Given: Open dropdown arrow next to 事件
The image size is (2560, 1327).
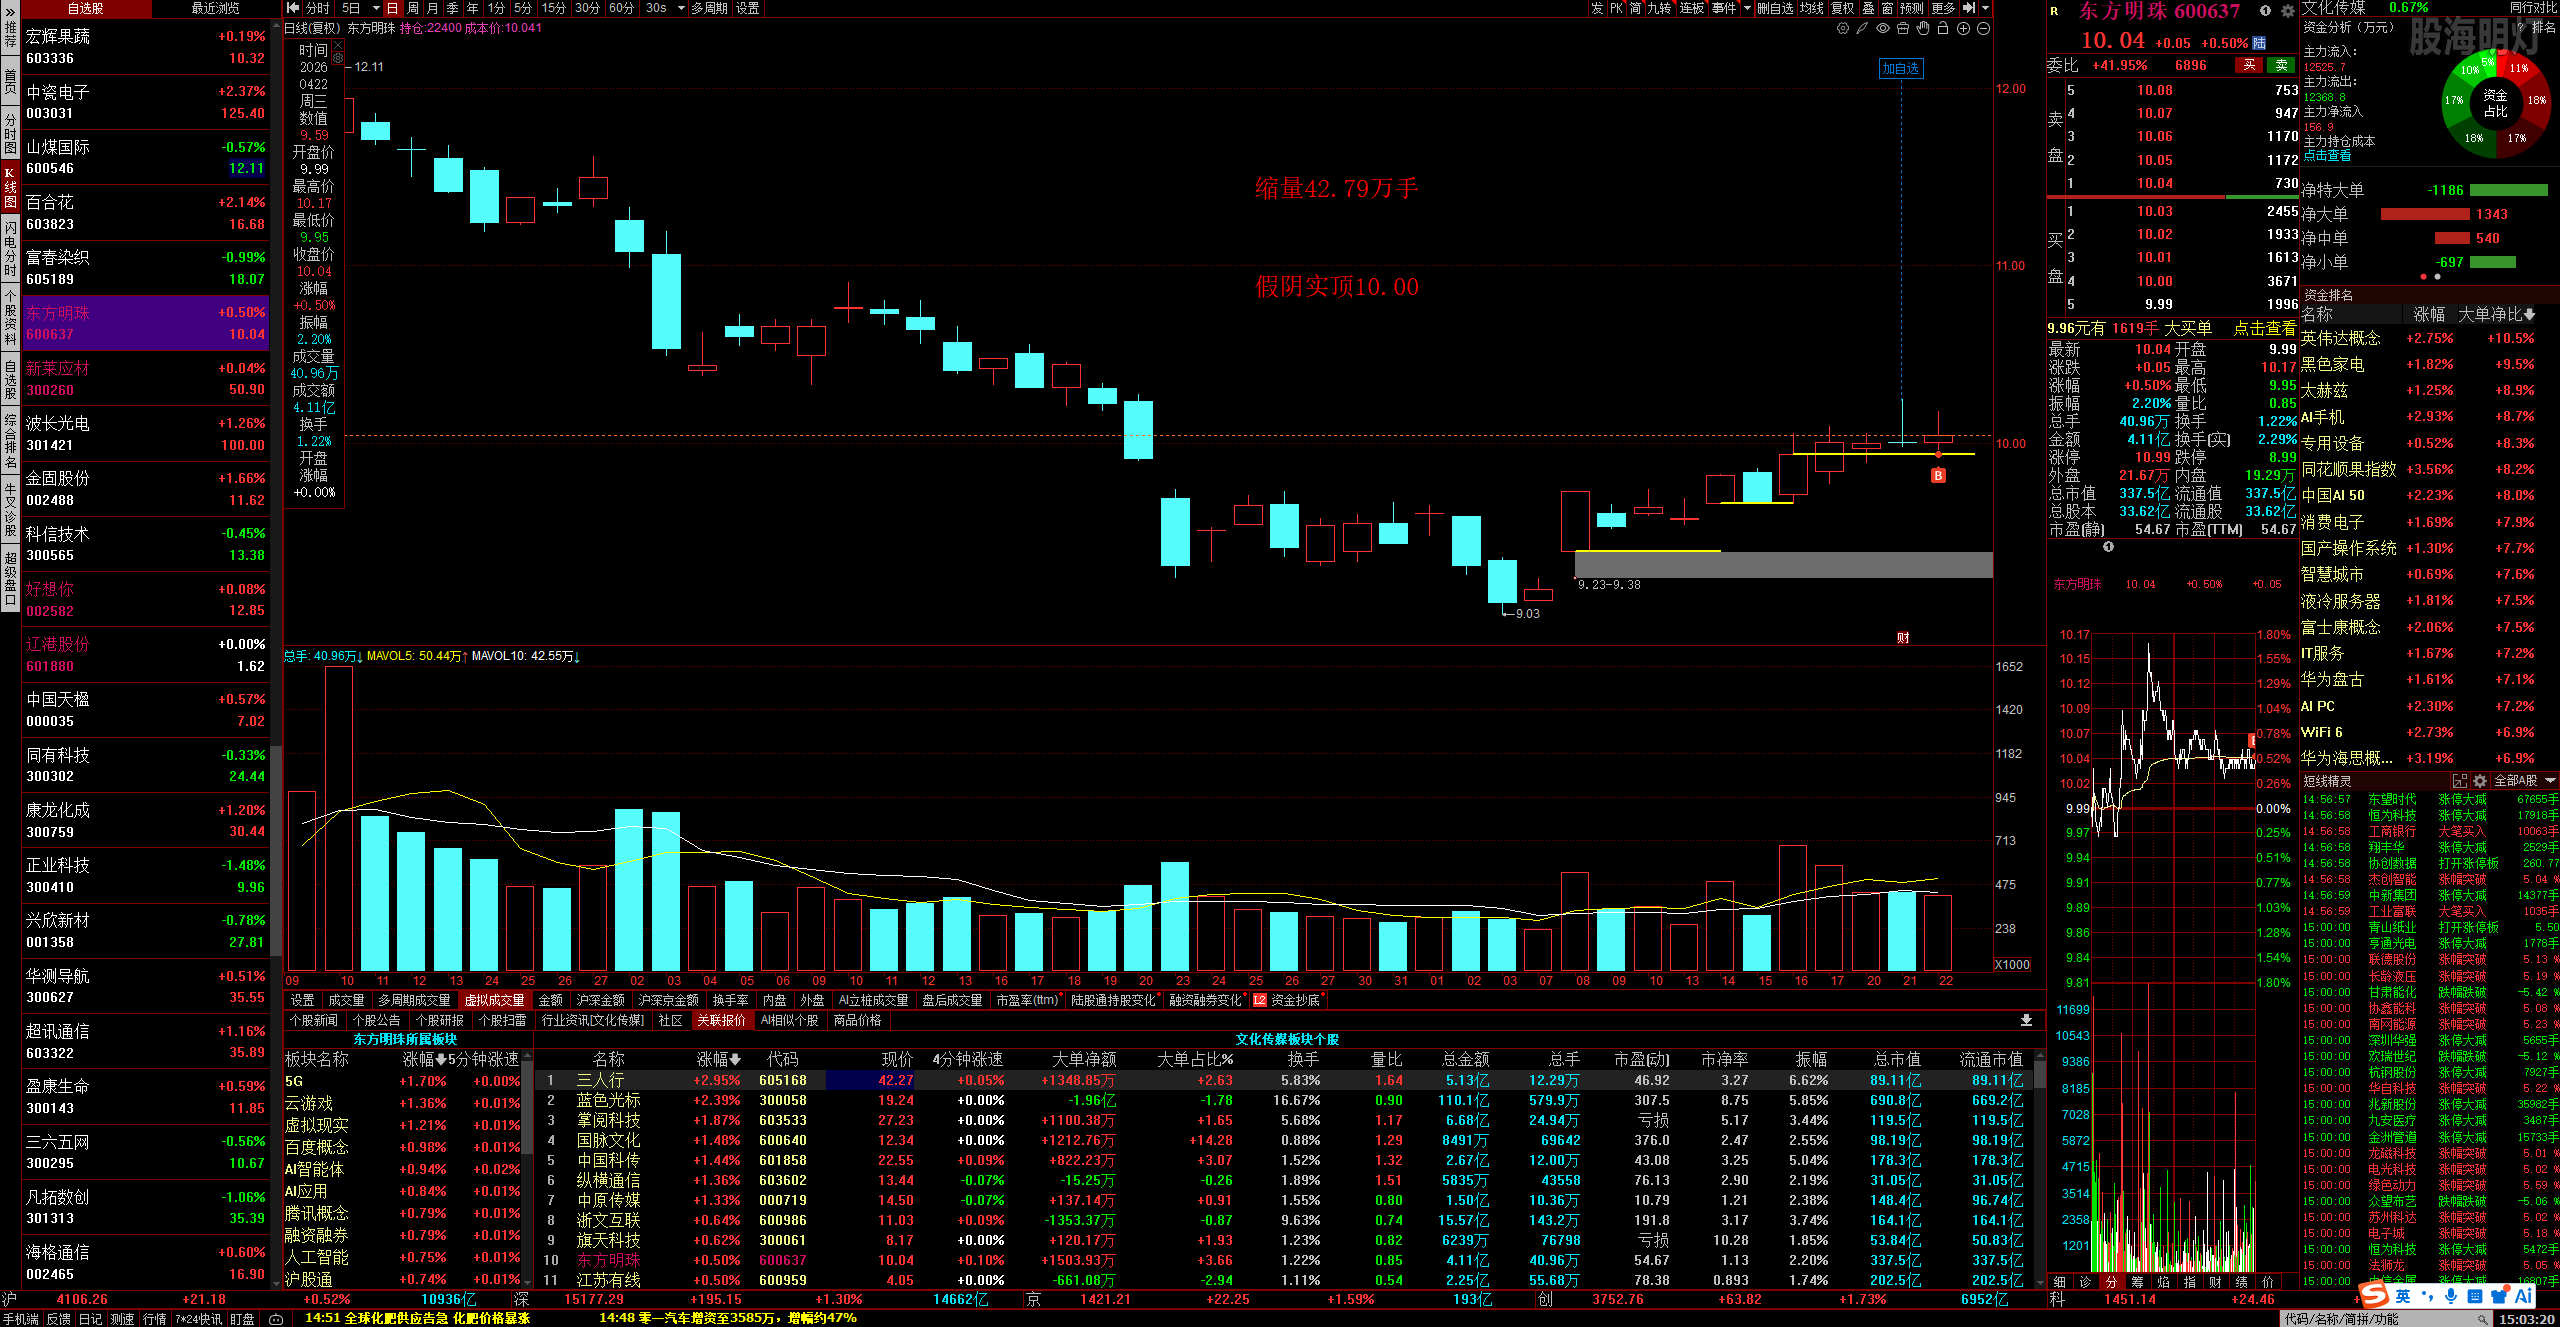Looking at the screenshot, I should pyautogui.click(x=1747, y=8).
